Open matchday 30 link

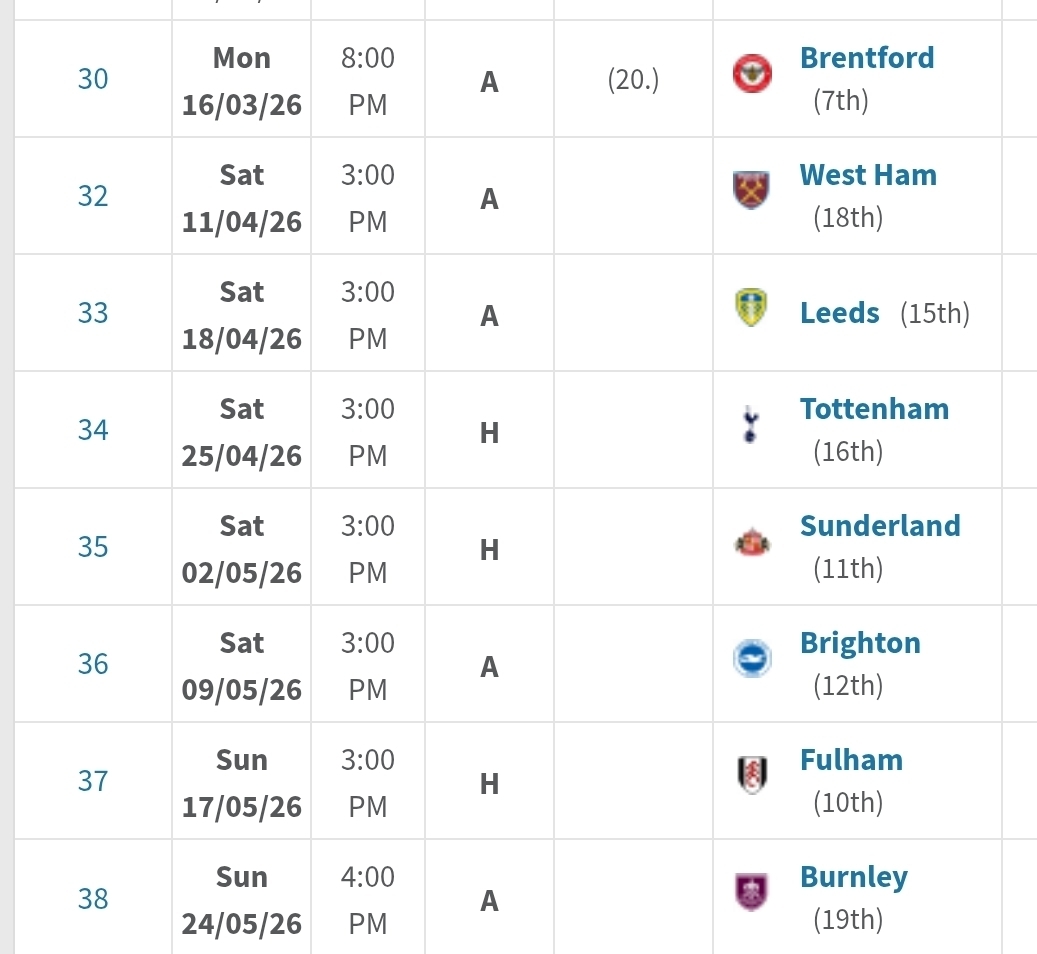pos(93,79)
